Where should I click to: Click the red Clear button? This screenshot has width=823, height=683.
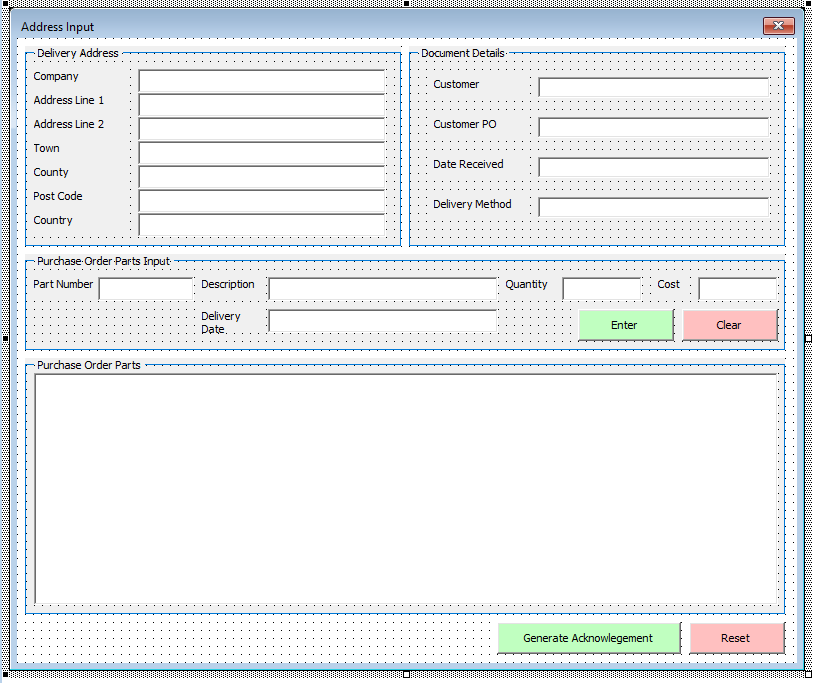pyautogui.click(x=729, y=325)
